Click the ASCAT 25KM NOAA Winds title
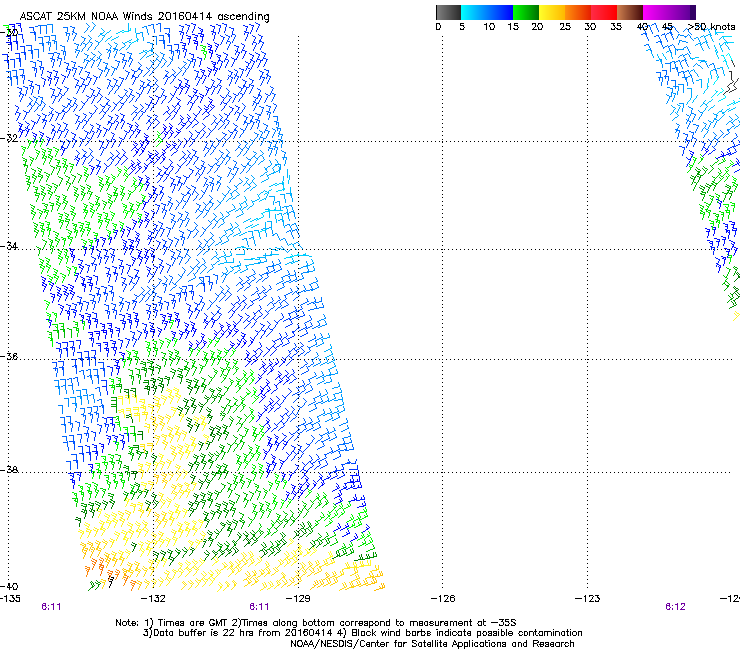740x650 pixels. (x=144, y=16)
